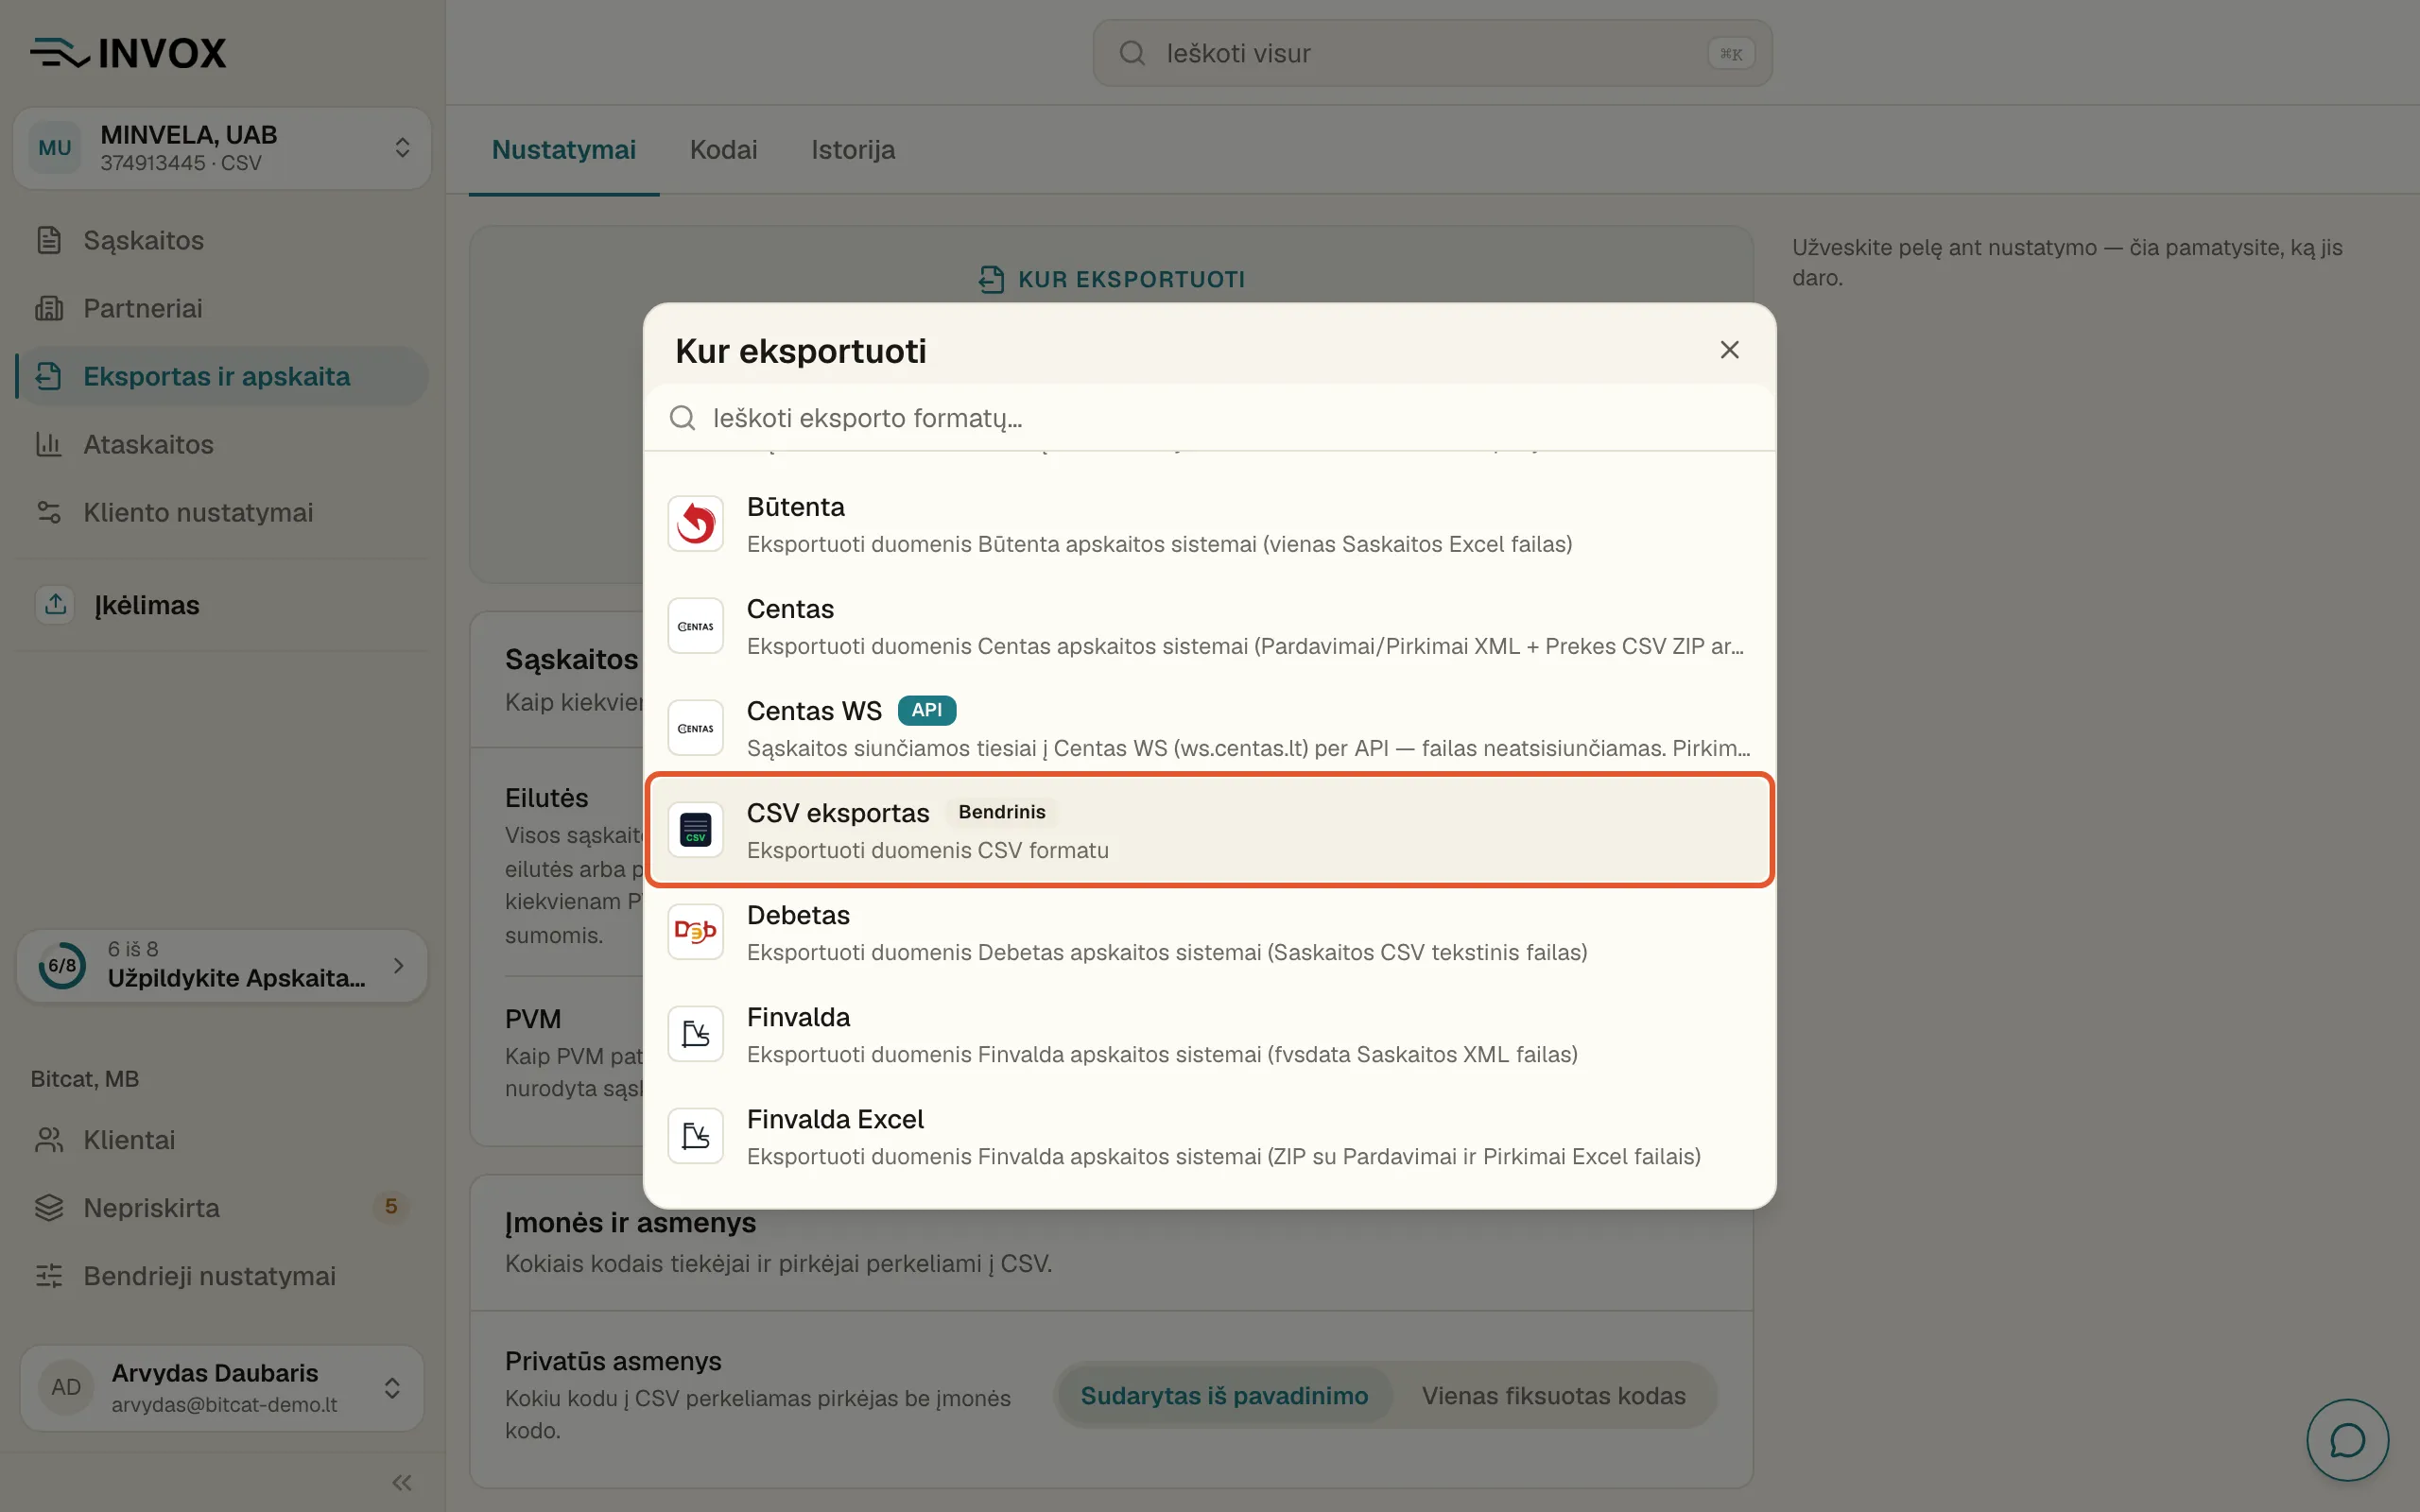Choose the Centas WS API option
Viewport: 2420px width, 1512px height.
click(x=1210, y=728)
